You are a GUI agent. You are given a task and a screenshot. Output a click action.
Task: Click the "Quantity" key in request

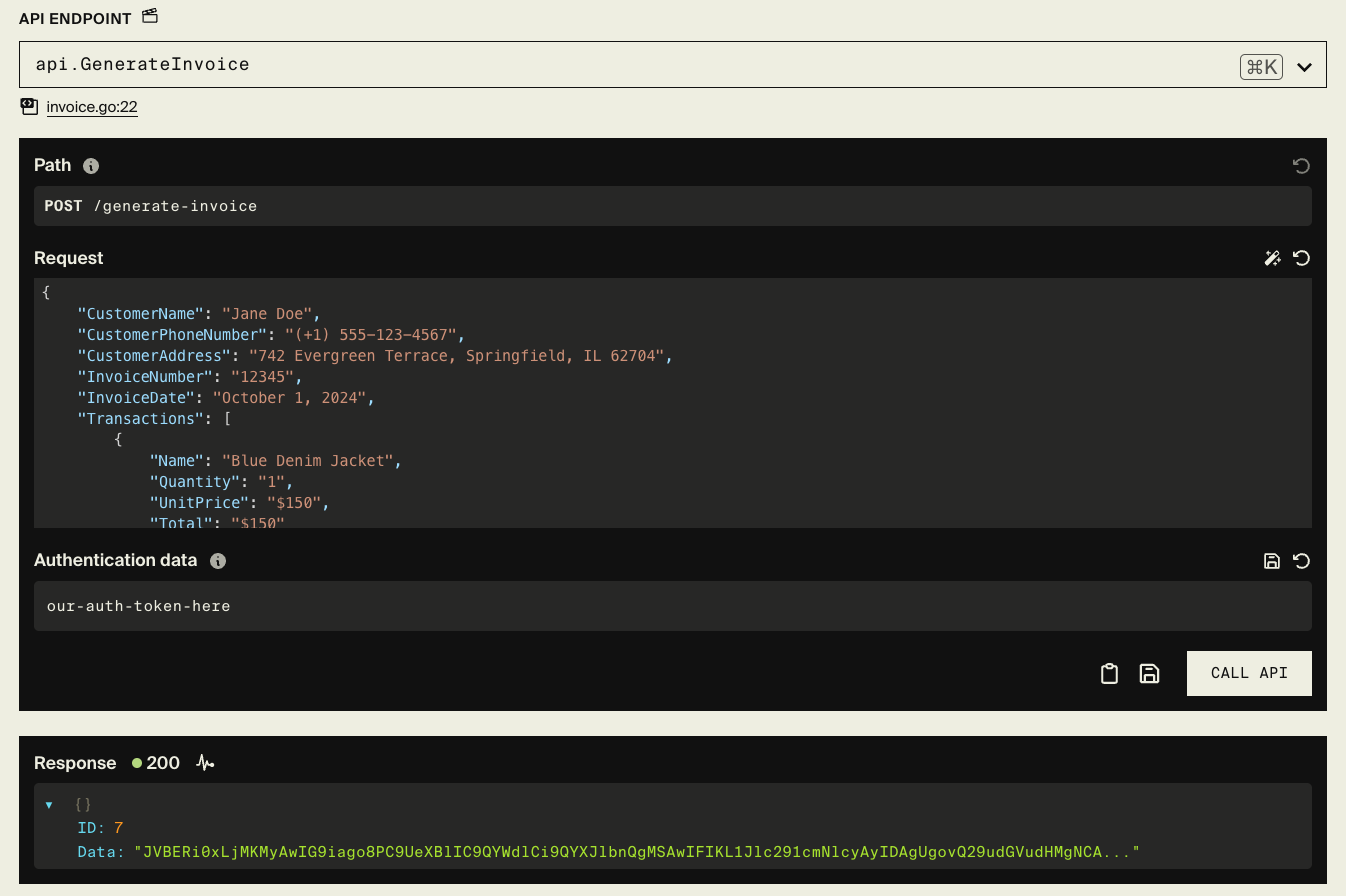point(194,482)
